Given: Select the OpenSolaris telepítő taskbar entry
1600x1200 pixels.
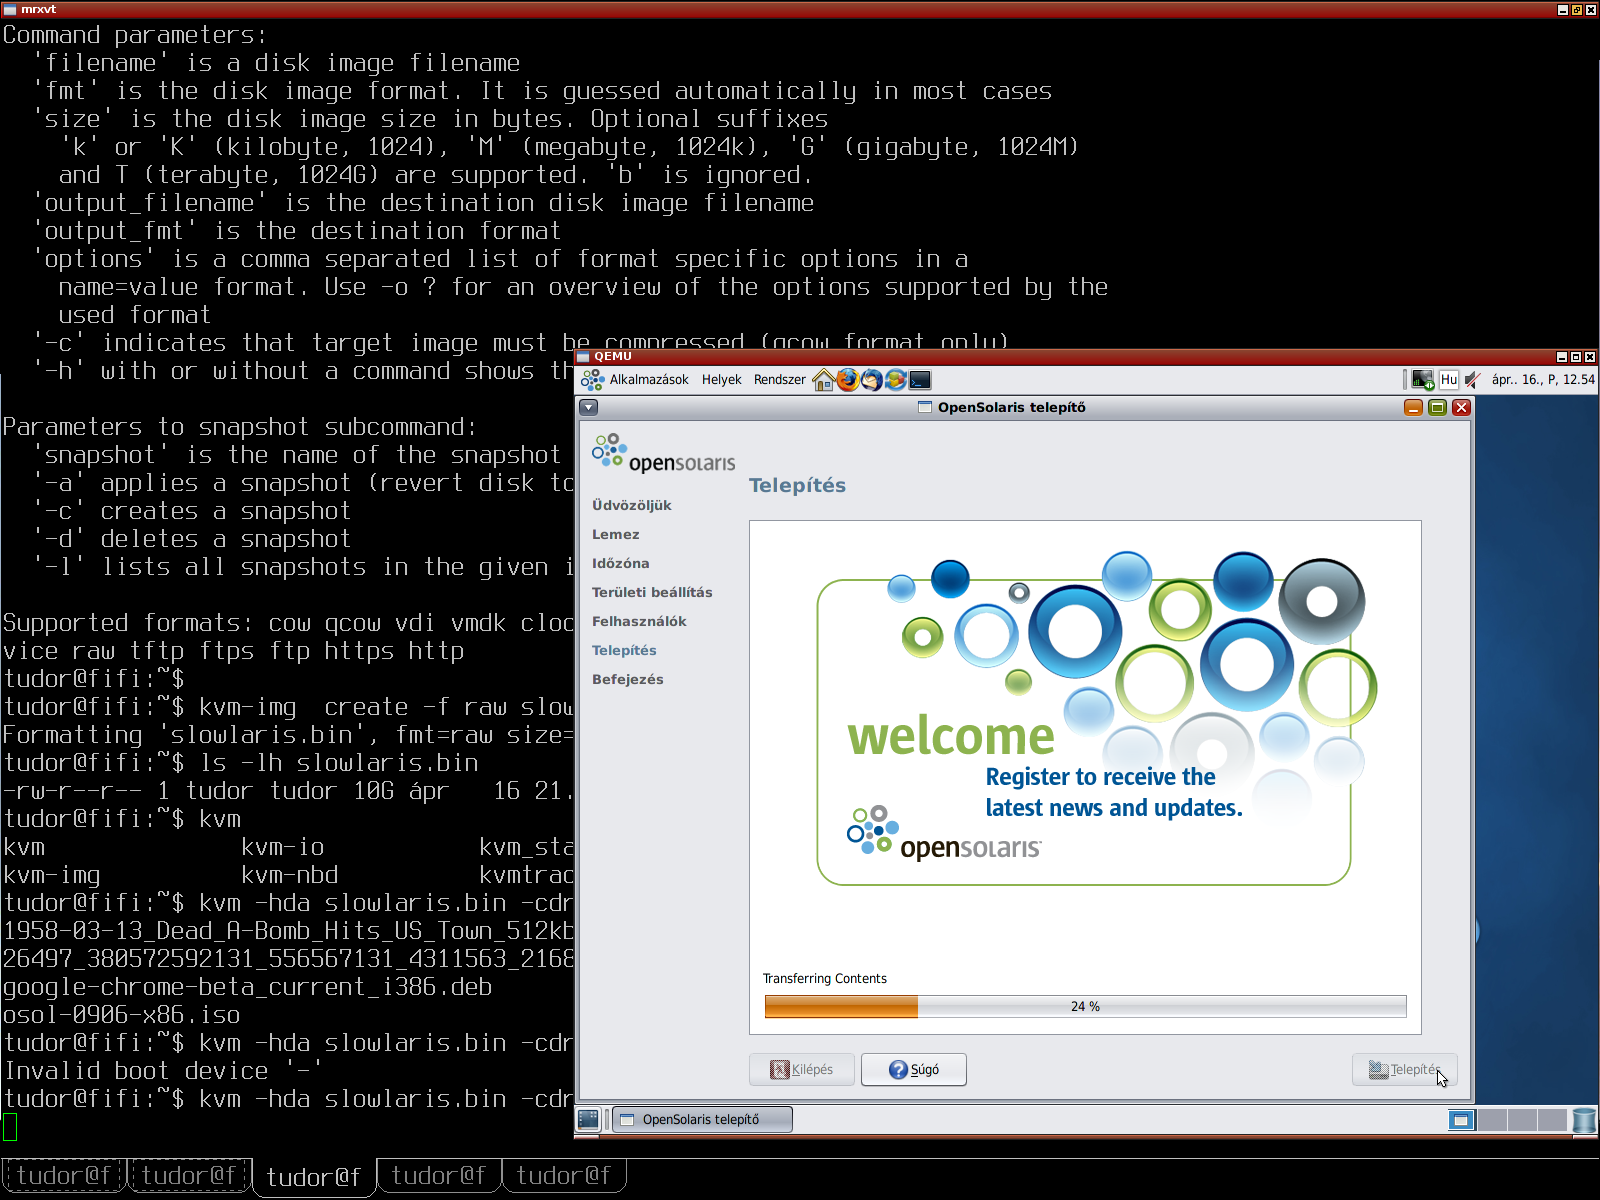Looking at the screenshot, I should pyautogui.click(x=702, y=1119).
